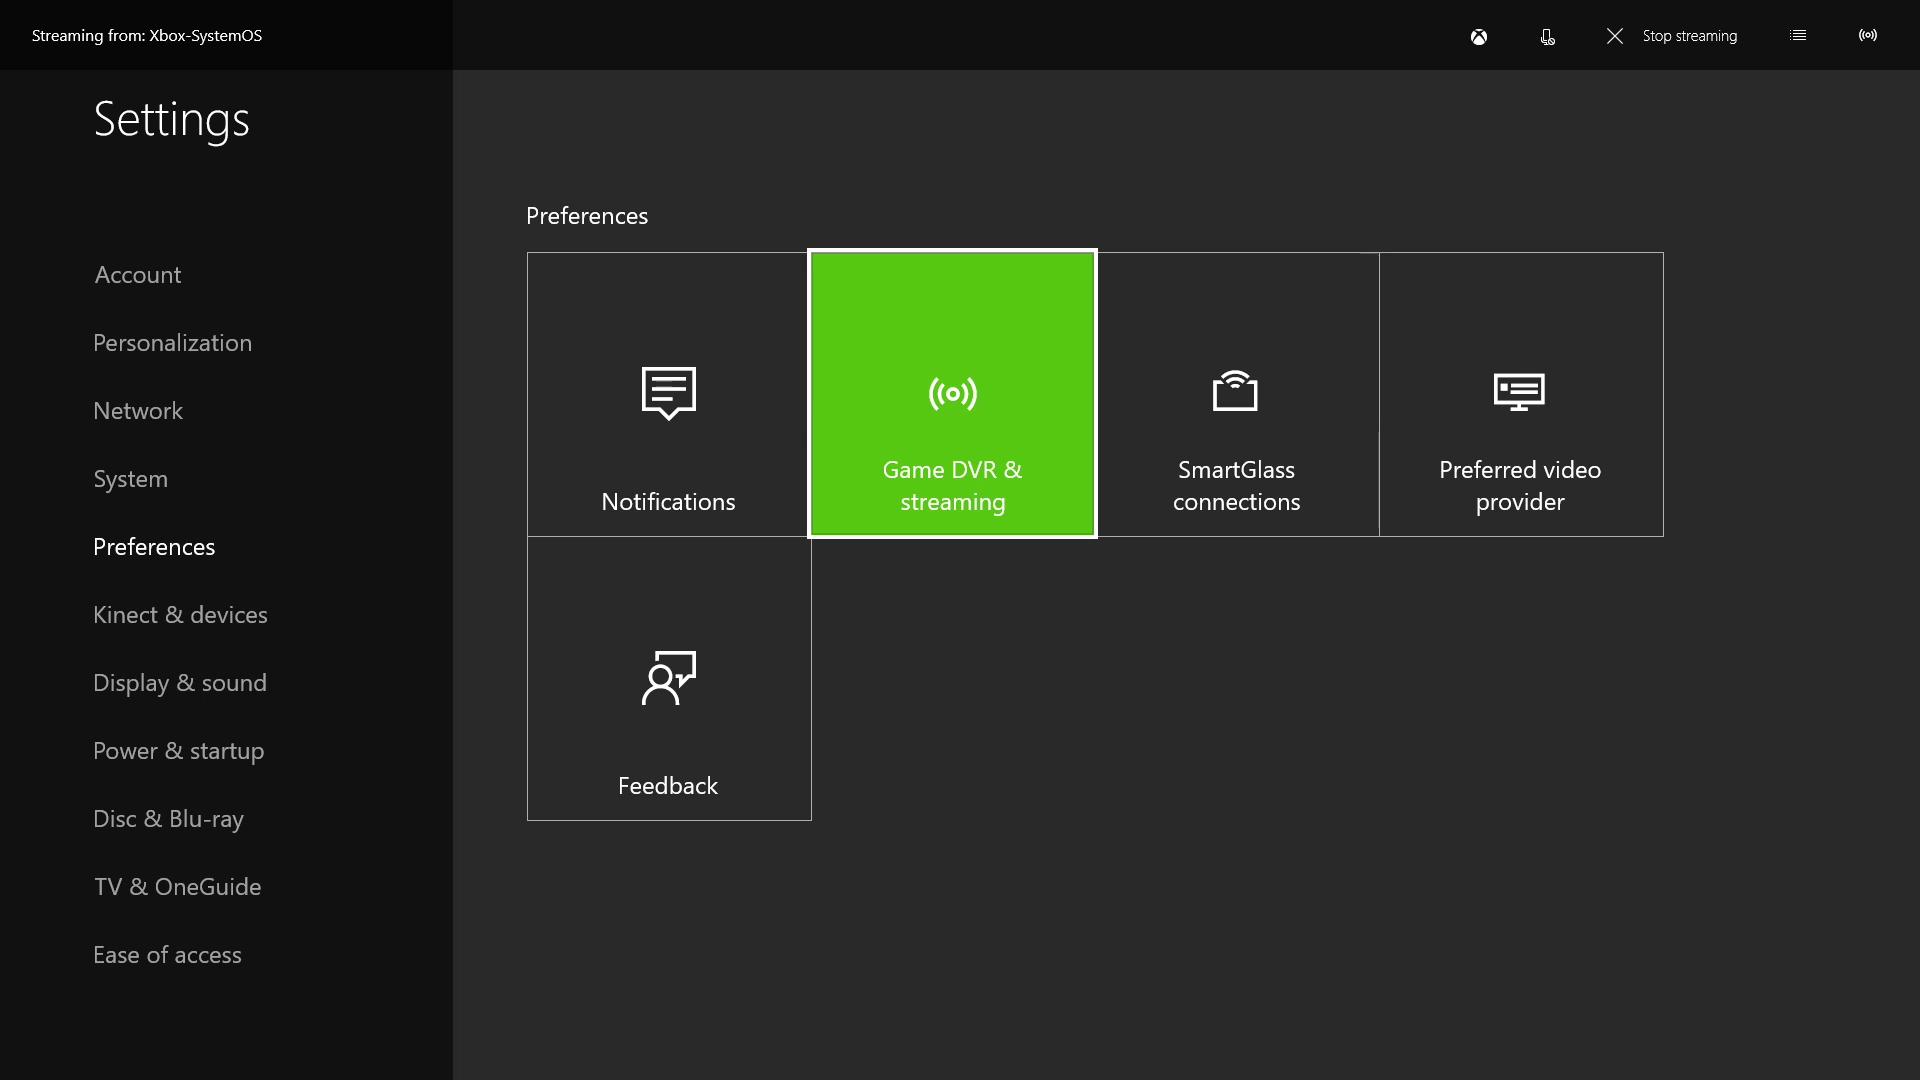Open Power & startup settings
This screenshot has height=1080, width=1920.
coord(178,751)
